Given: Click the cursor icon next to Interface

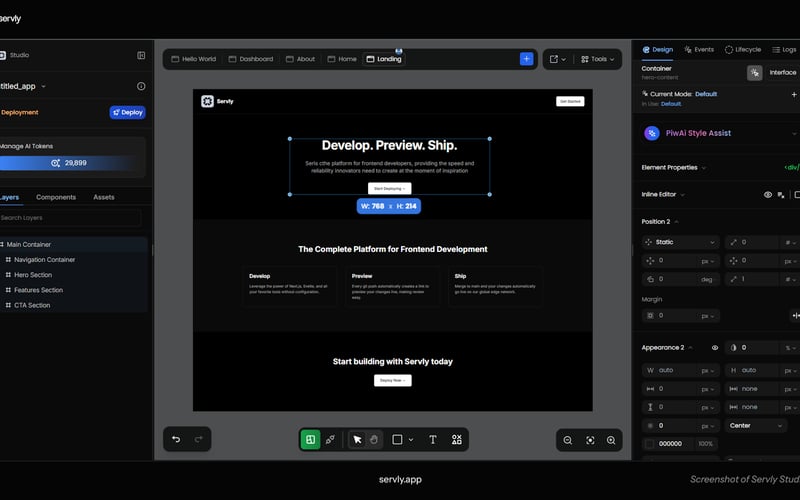Looking at the screenshot, I should click(x=755, y=72).
